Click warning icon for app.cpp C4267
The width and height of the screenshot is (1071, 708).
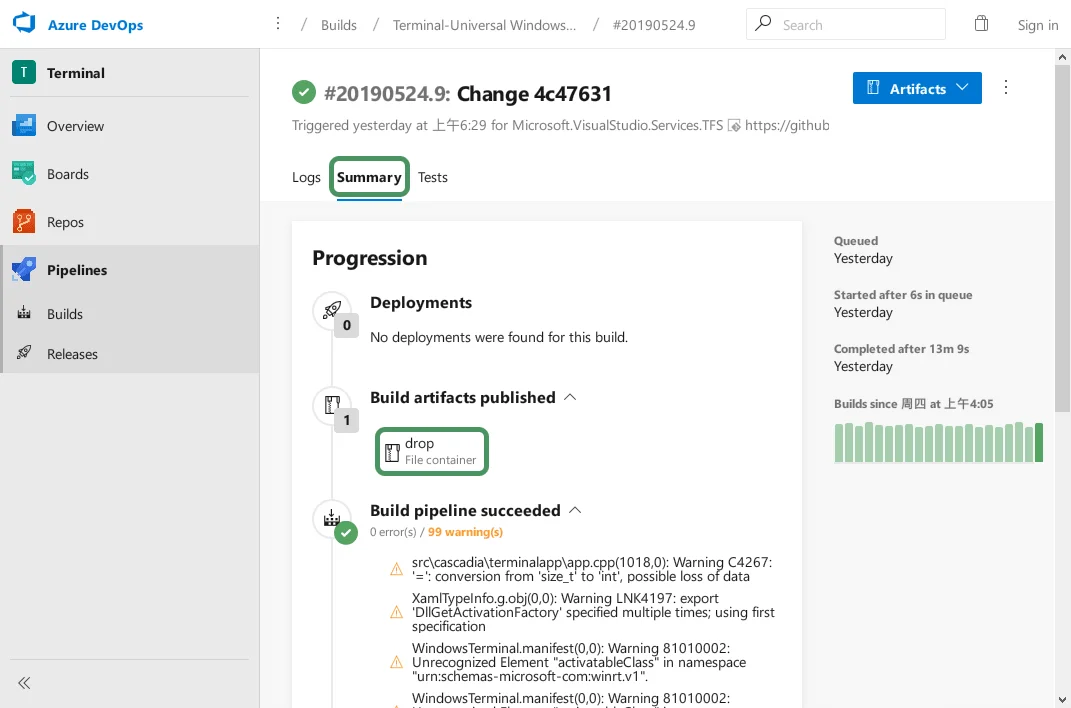pyautogui.click(x=396, y=569)
